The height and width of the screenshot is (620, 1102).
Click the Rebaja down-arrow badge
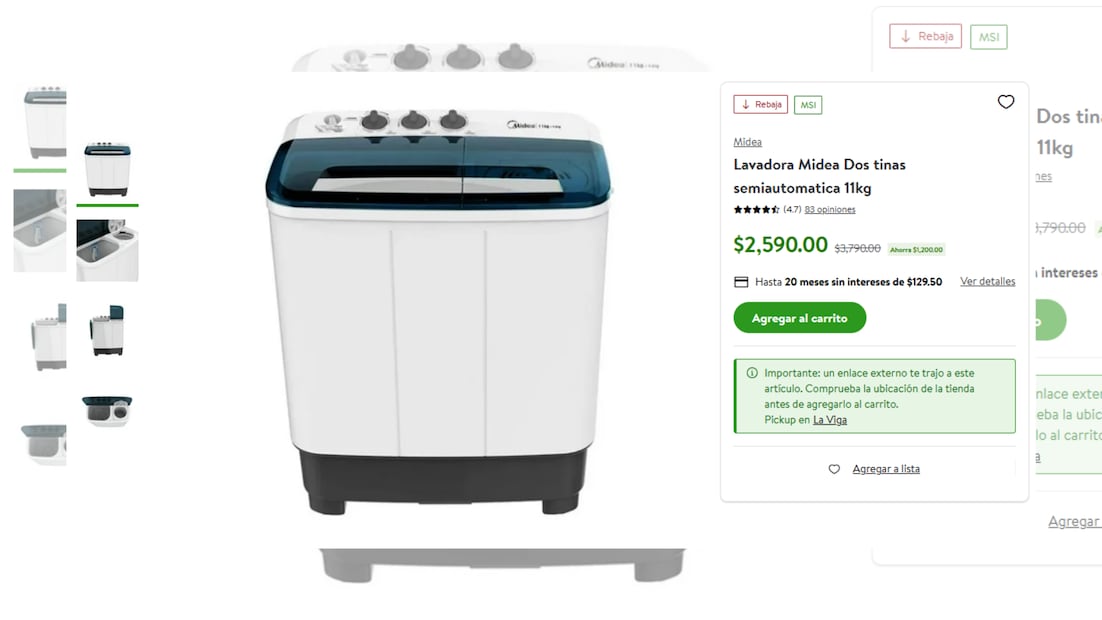click(760, 105)
